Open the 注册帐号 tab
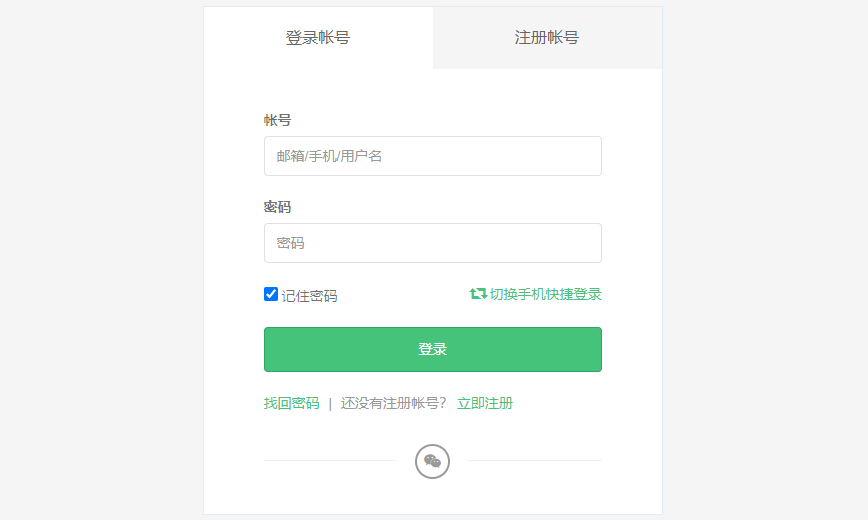868x520 pixels. point(547,38)
